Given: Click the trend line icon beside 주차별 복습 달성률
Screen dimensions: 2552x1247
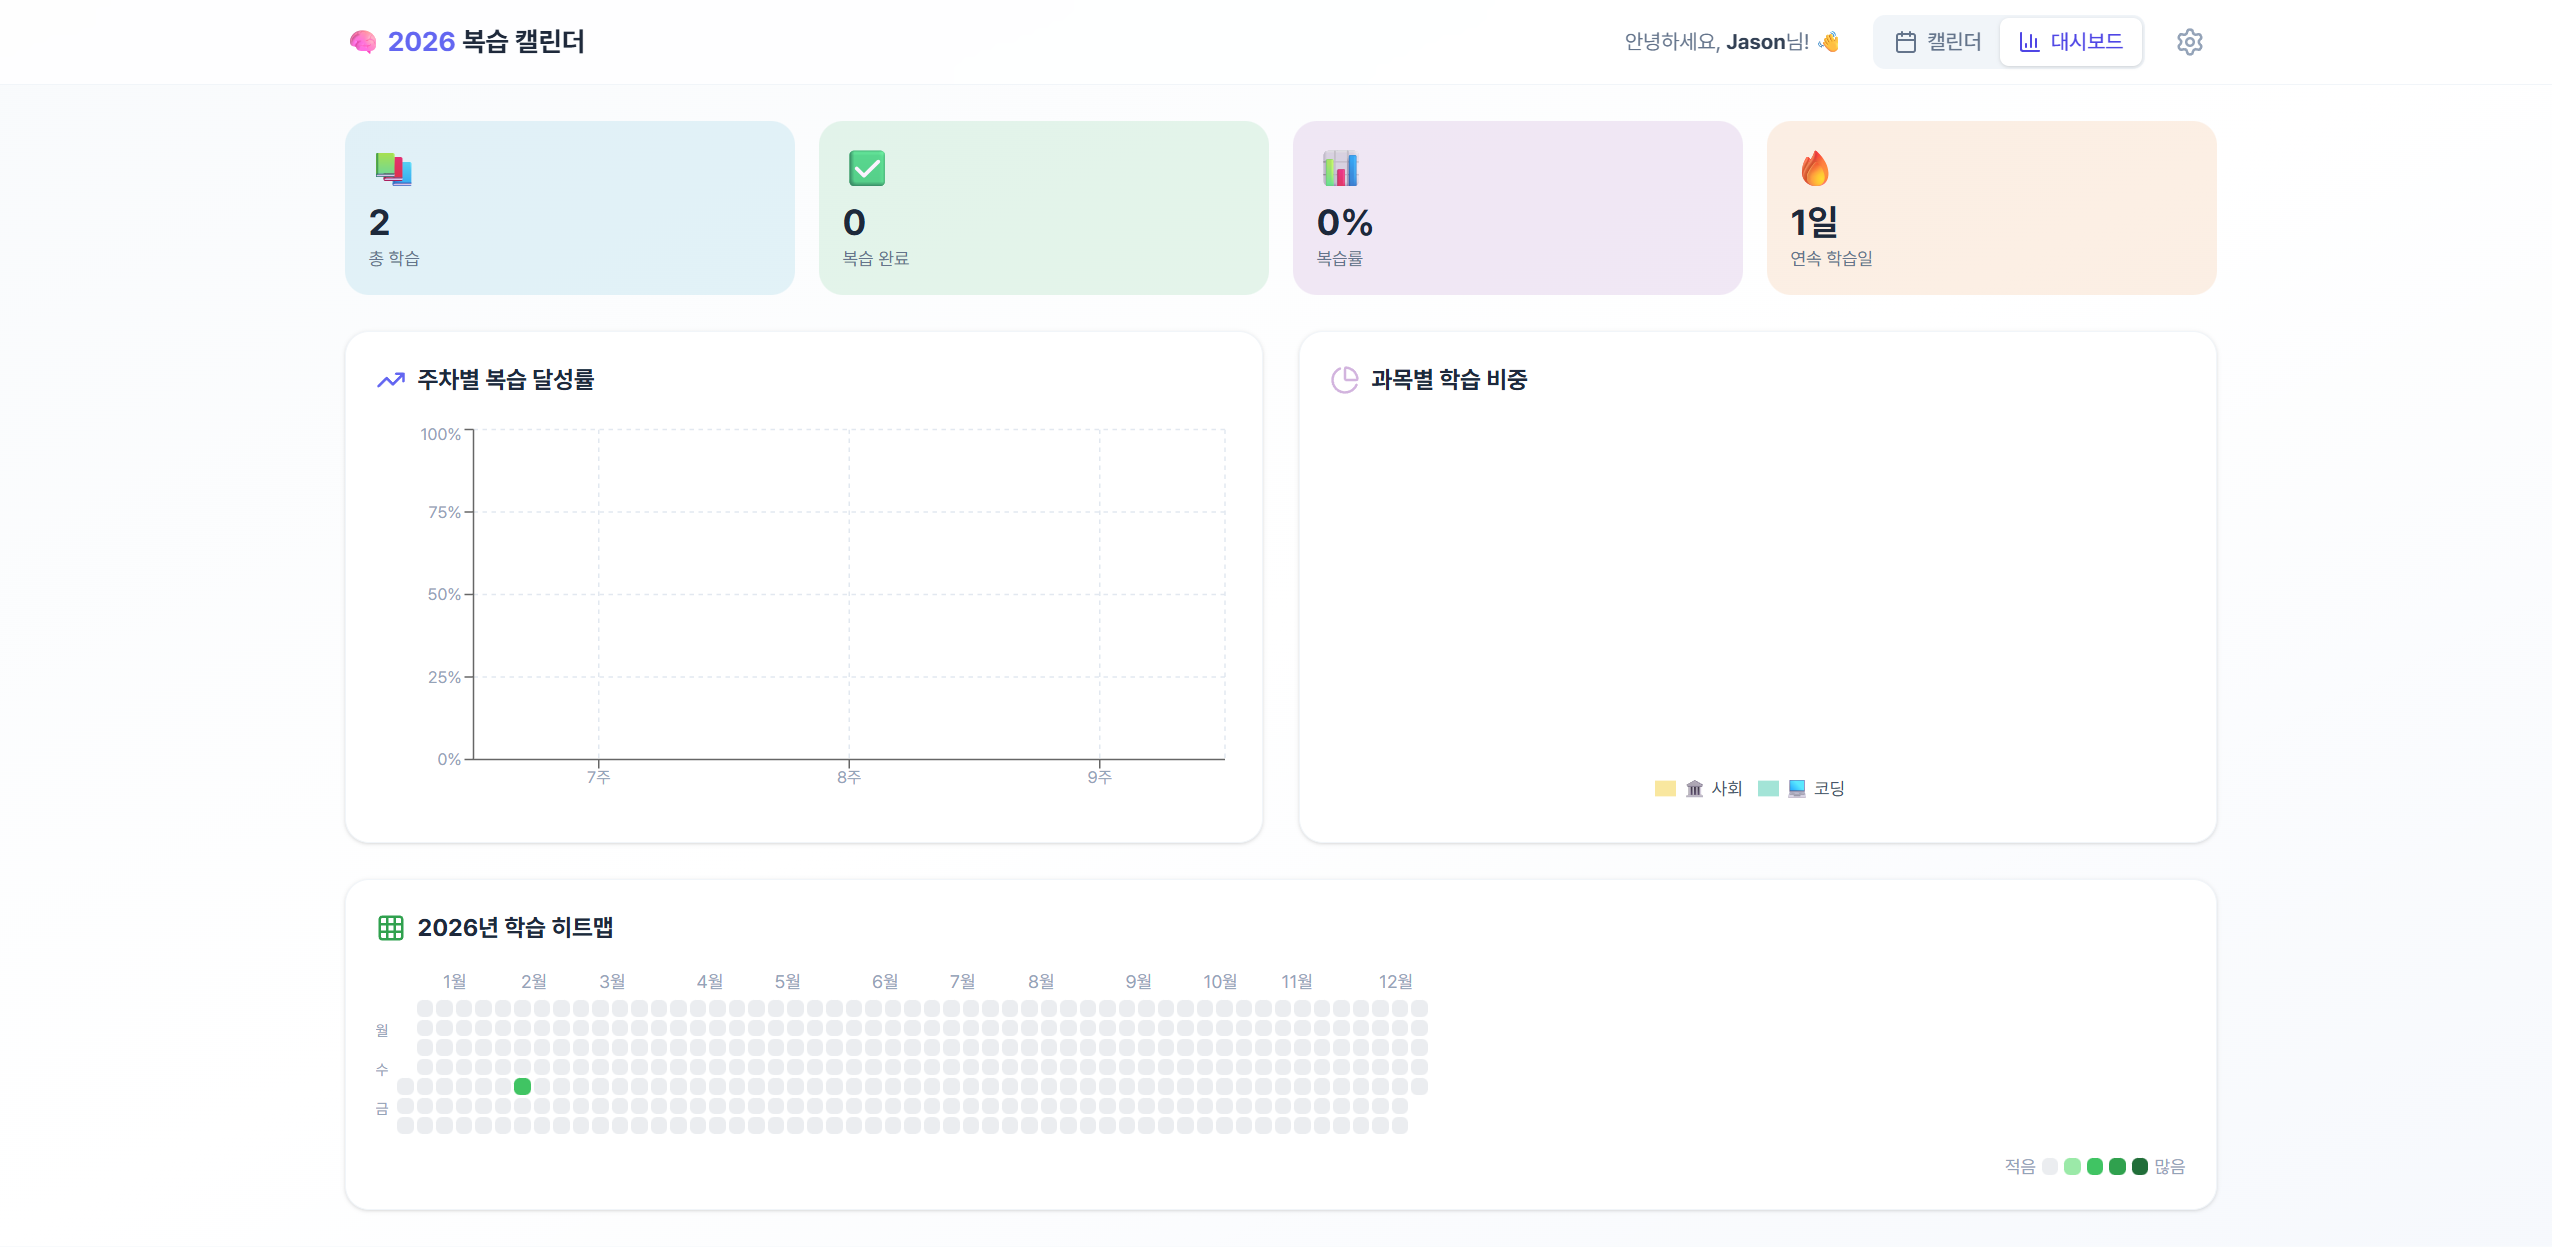Looking at the screenshot, I should point(390,380).
